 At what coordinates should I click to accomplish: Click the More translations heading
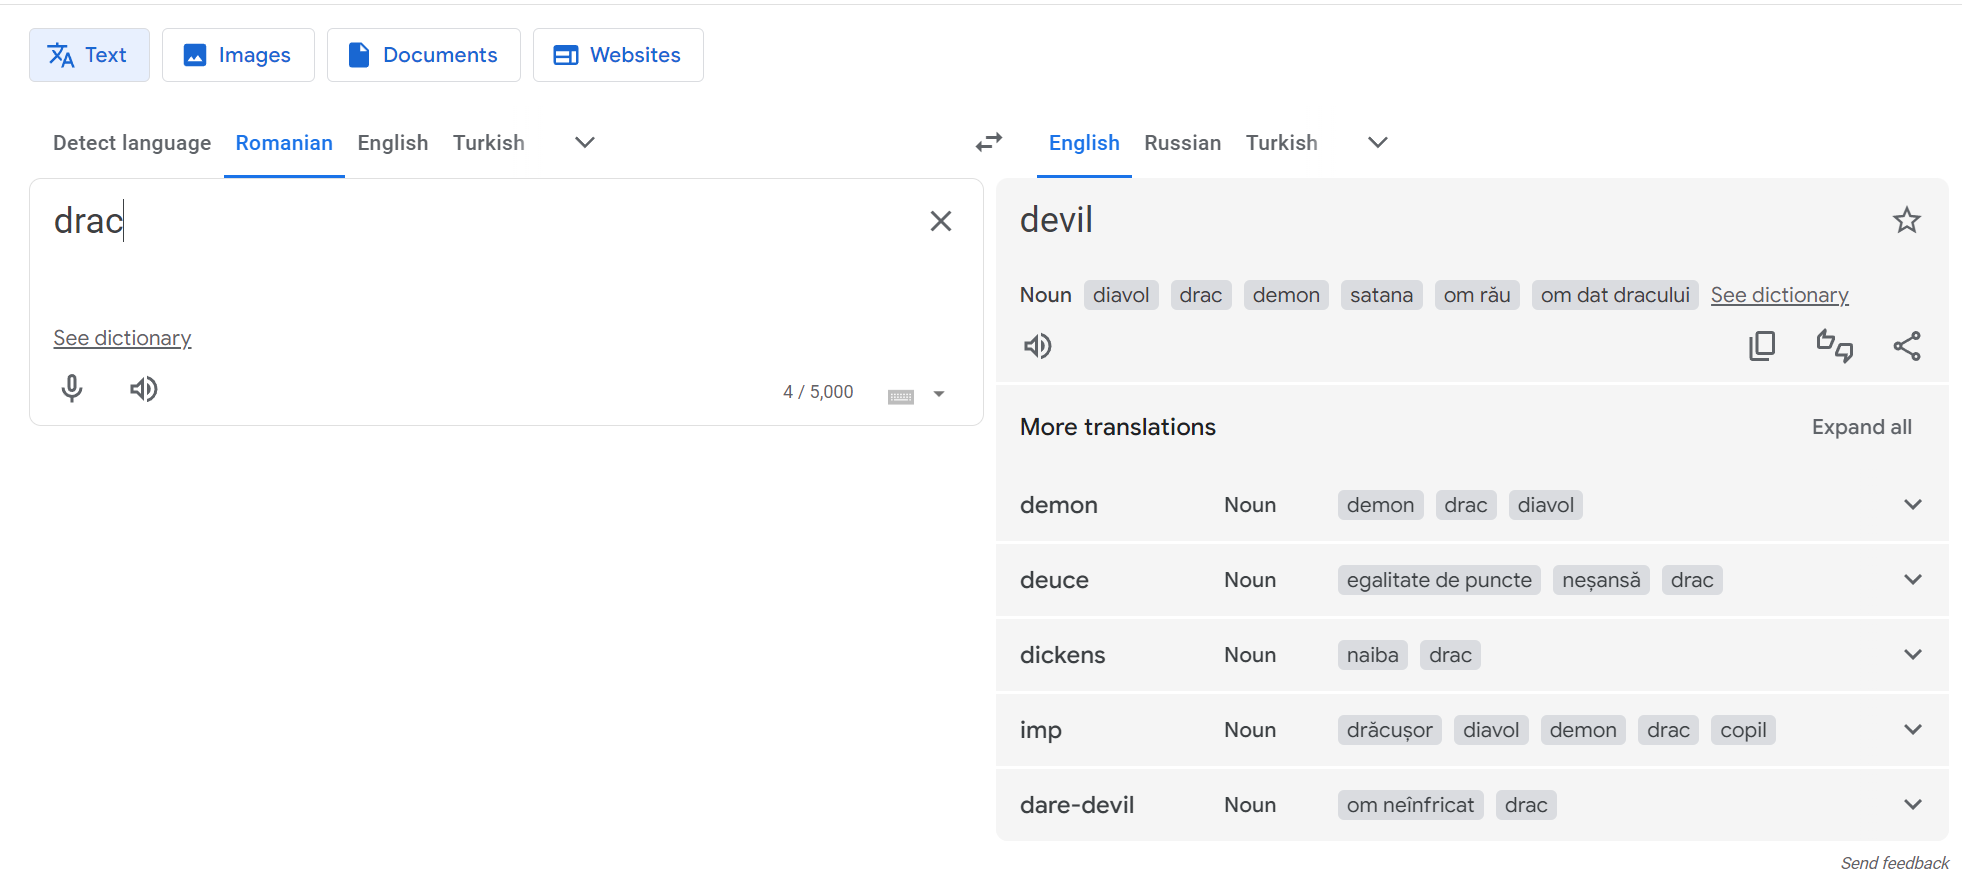pos(1118,427)
